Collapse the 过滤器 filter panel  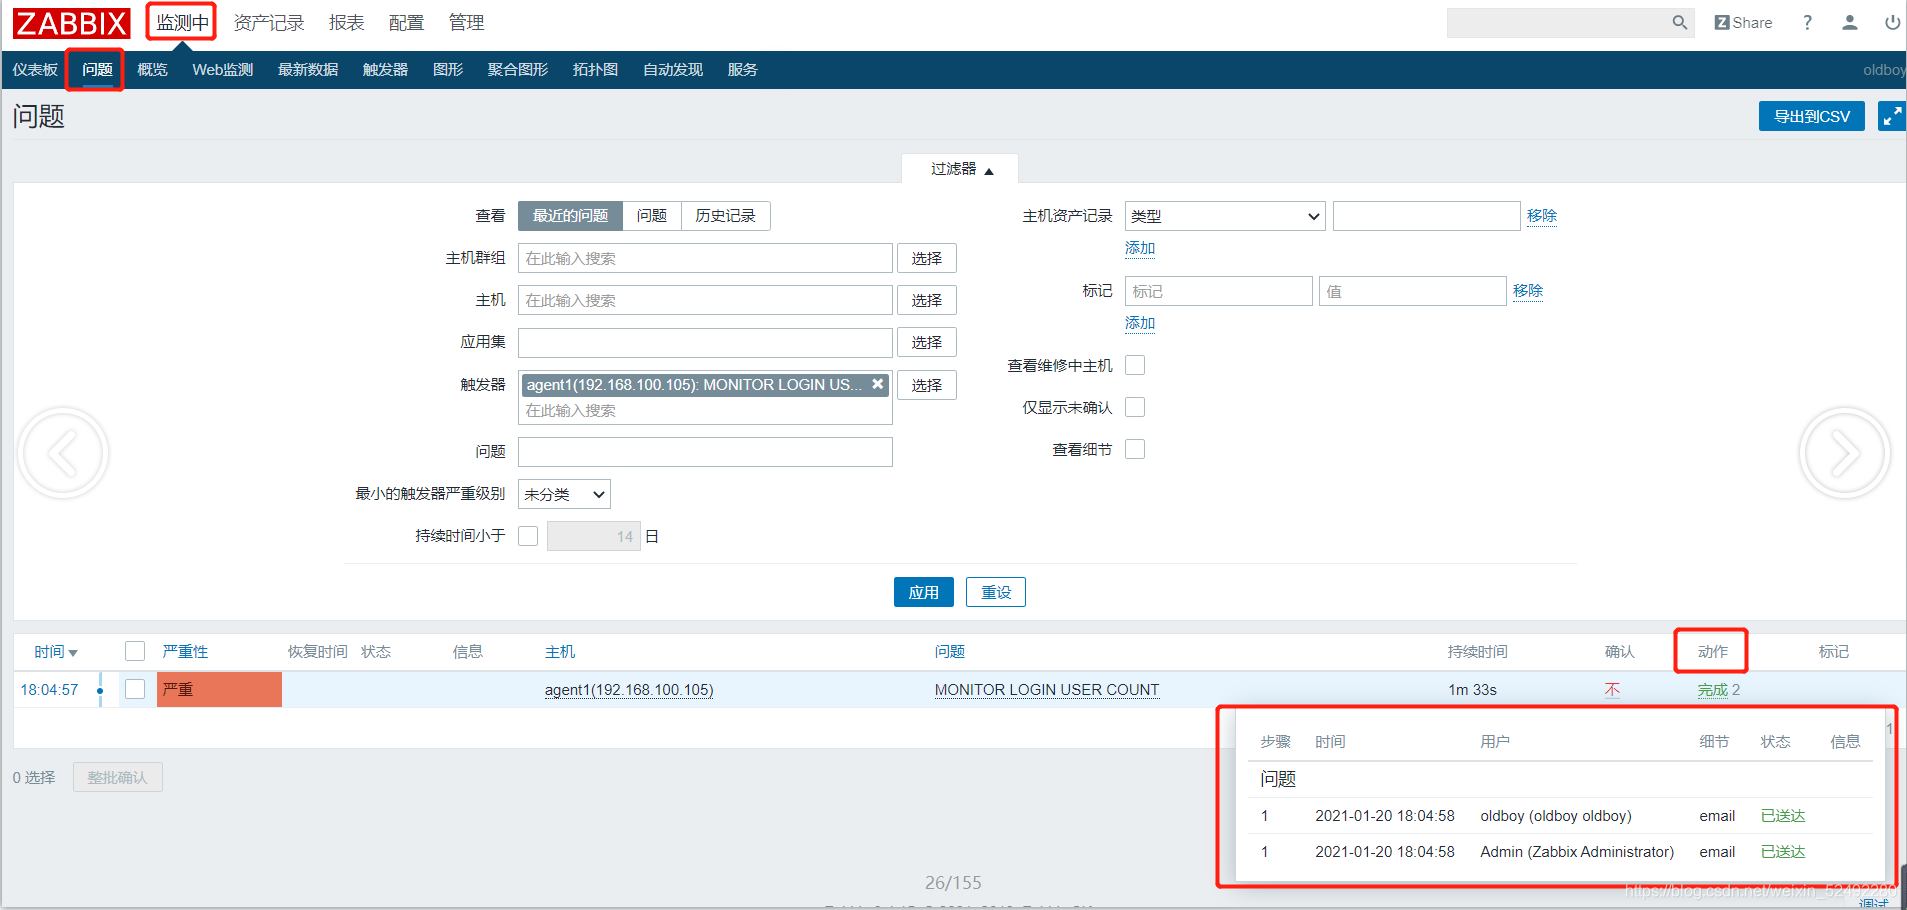click(x=961, y=169)
